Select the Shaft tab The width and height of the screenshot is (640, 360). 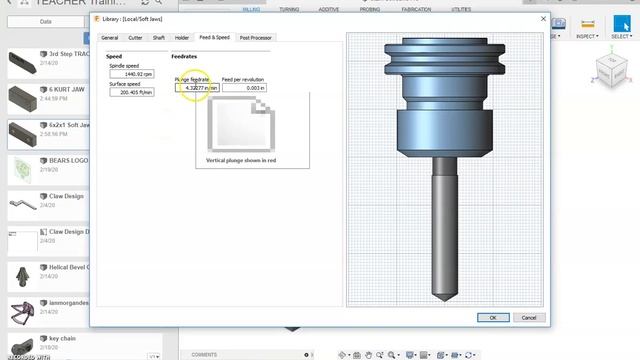pos(159,38)
